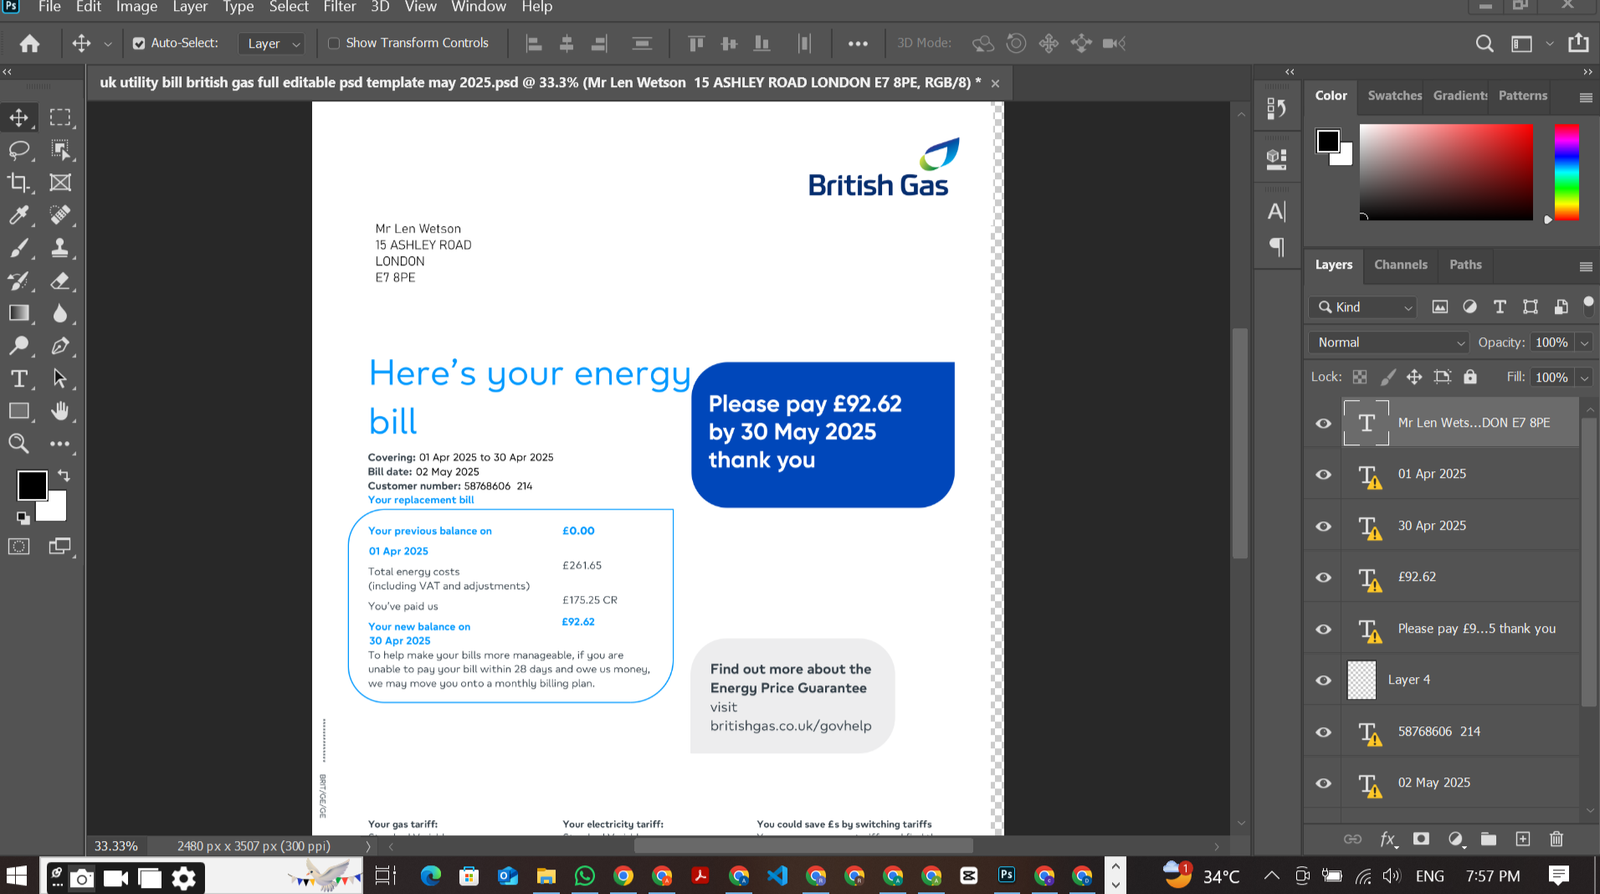The image size is (1600, 894).
Task: Select the Lasso tool
Action: pos(19,150)
